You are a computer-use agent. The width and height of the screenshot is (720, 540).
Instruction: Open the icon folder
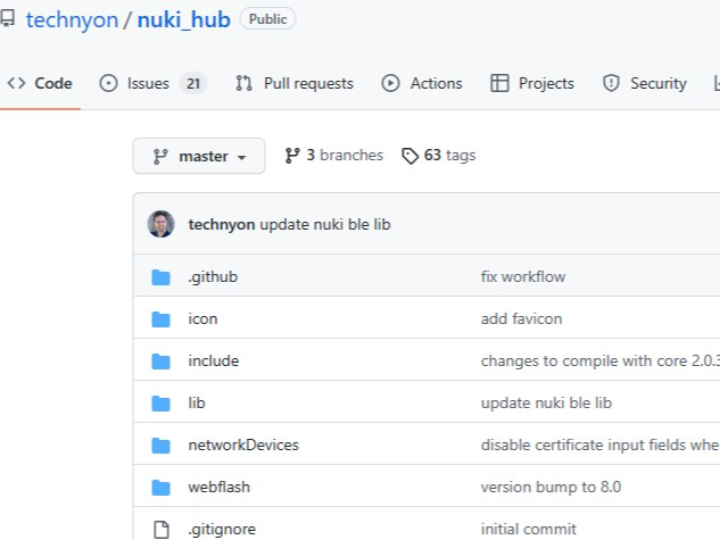coord(202,319)
